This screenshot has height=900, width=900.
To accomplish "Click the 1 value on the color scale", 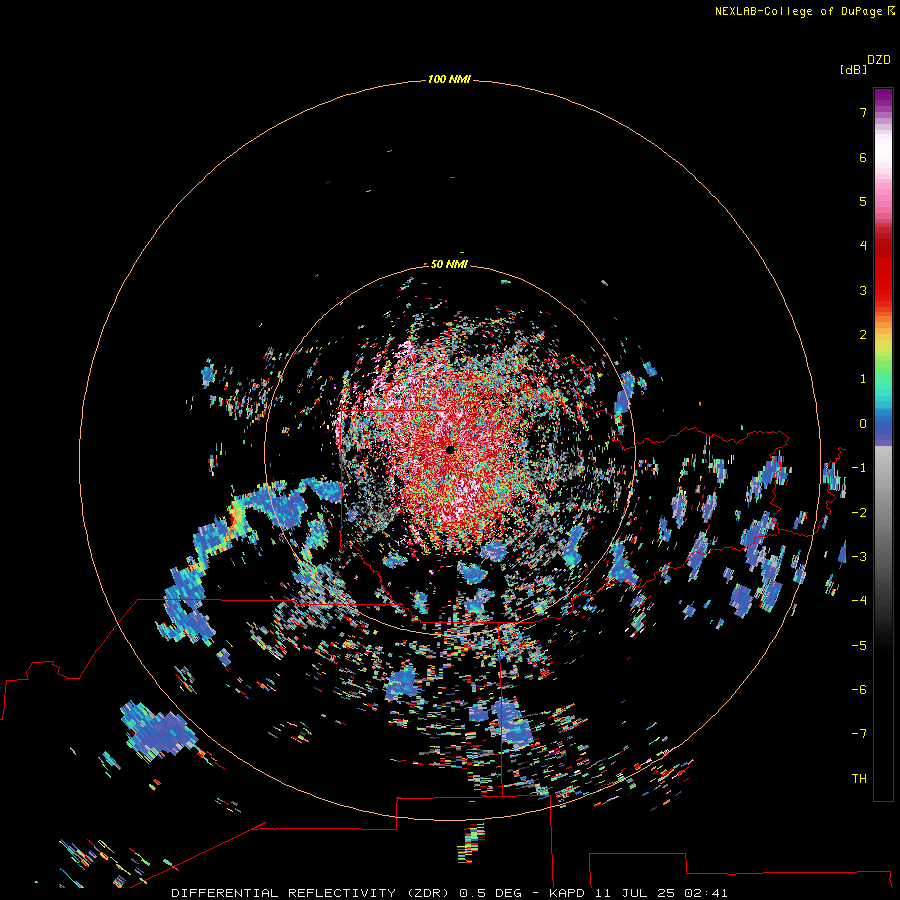I will (863, 379).
